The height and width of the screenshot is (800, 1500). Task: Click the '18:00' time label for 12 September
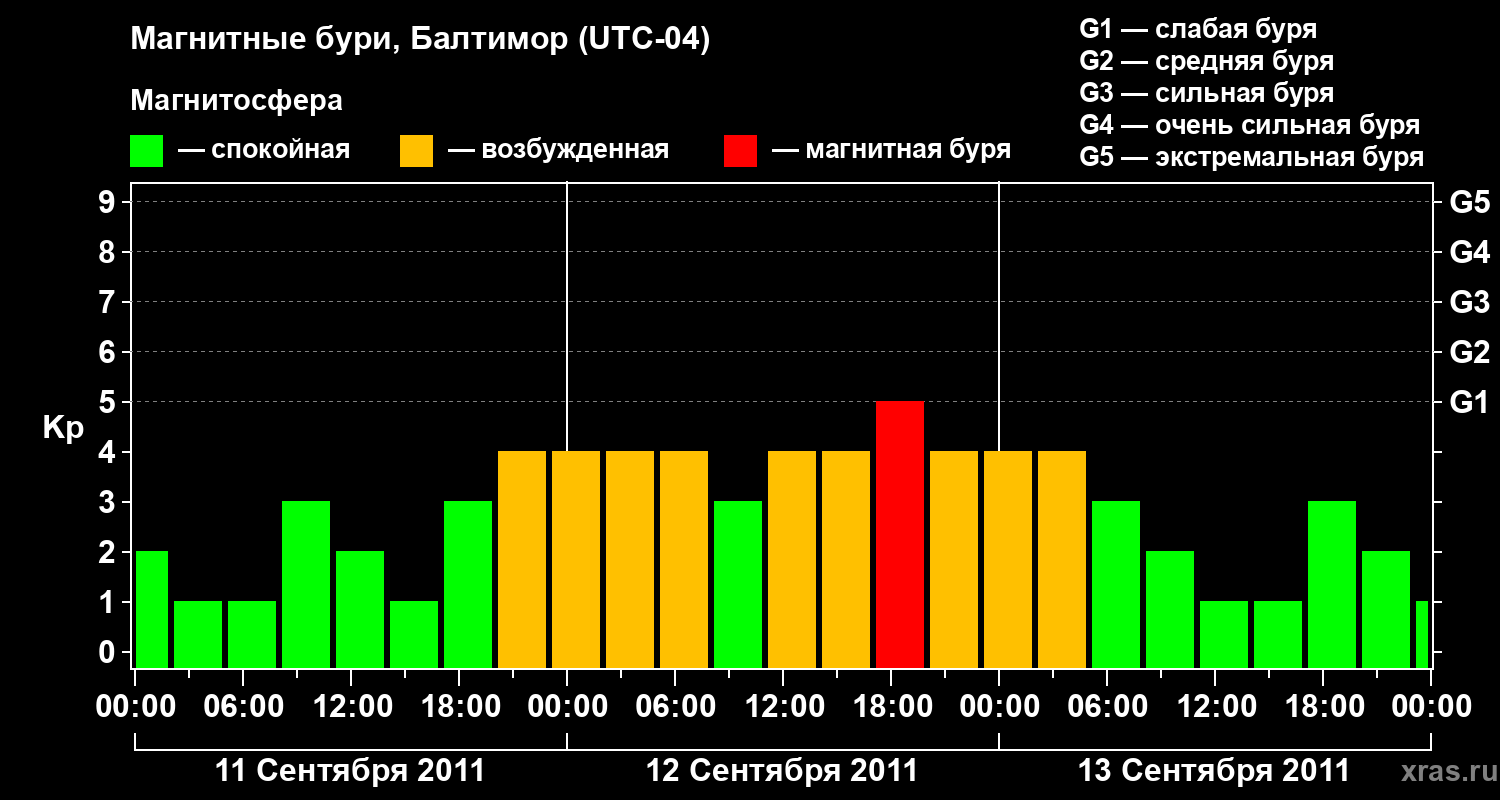coord(891,707)
